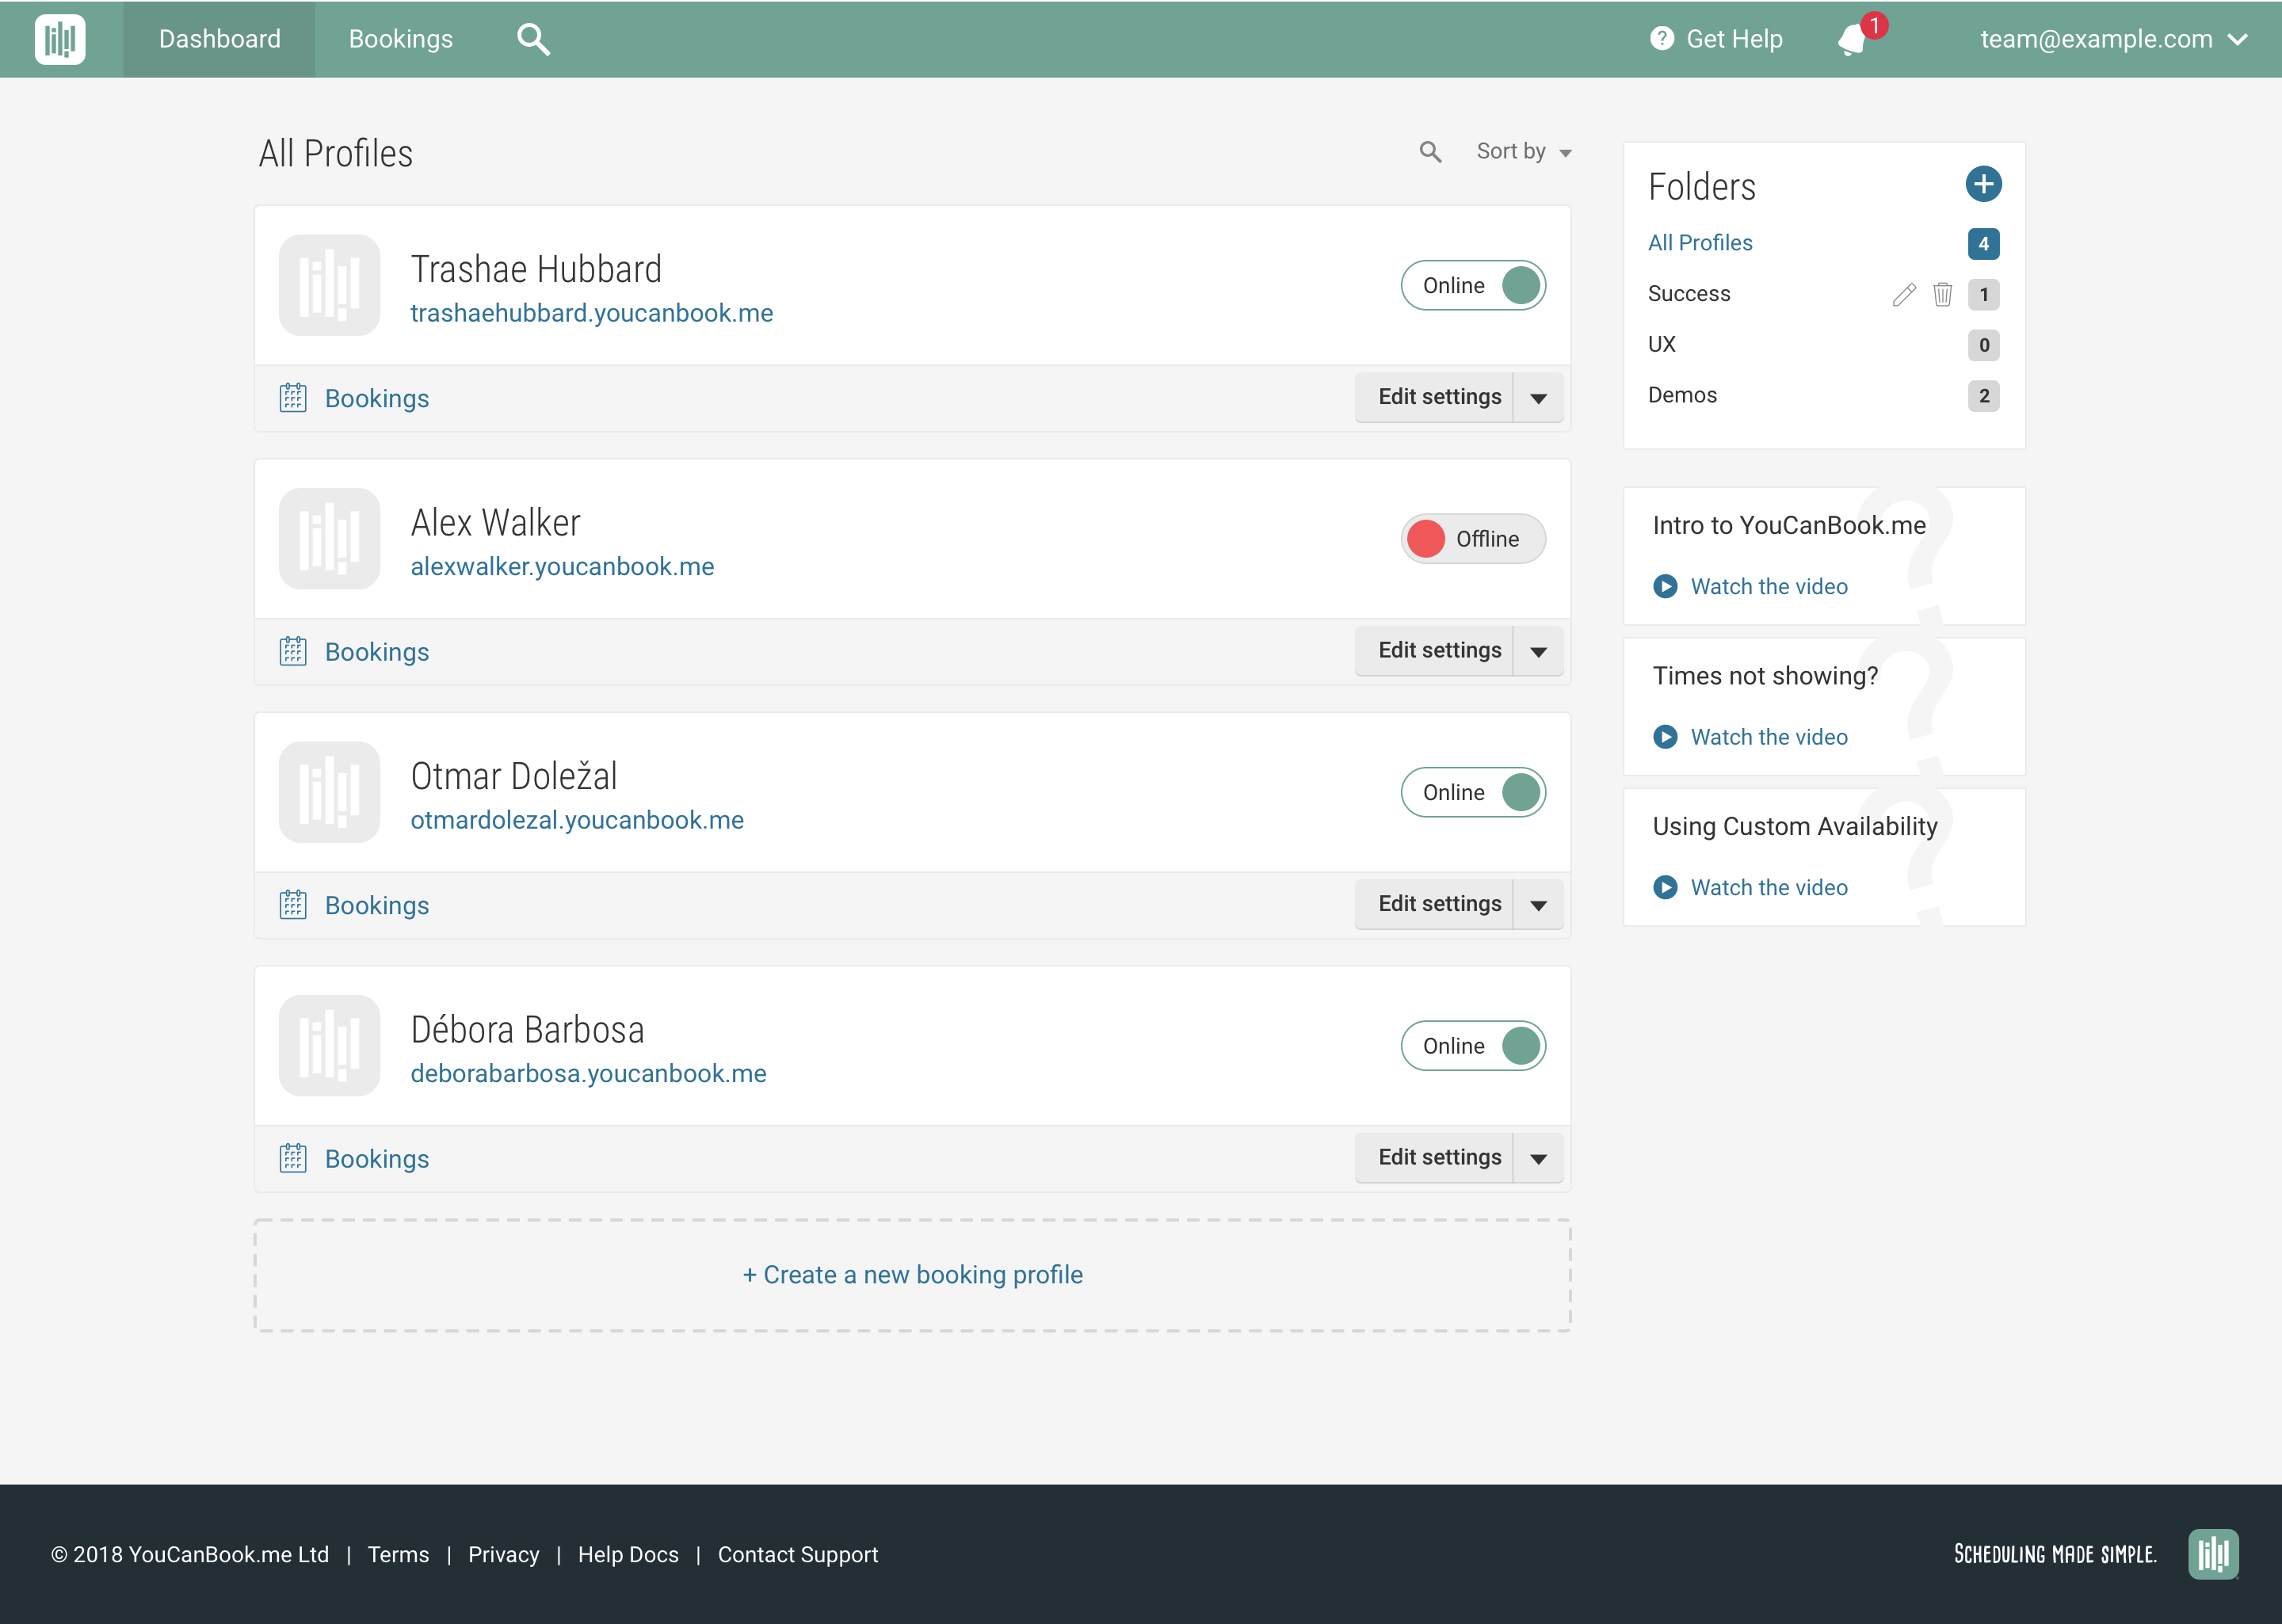Screen dimensions: 2282x1624
Task: Click the profile search icon beside Sort by
Action: 1430,152
